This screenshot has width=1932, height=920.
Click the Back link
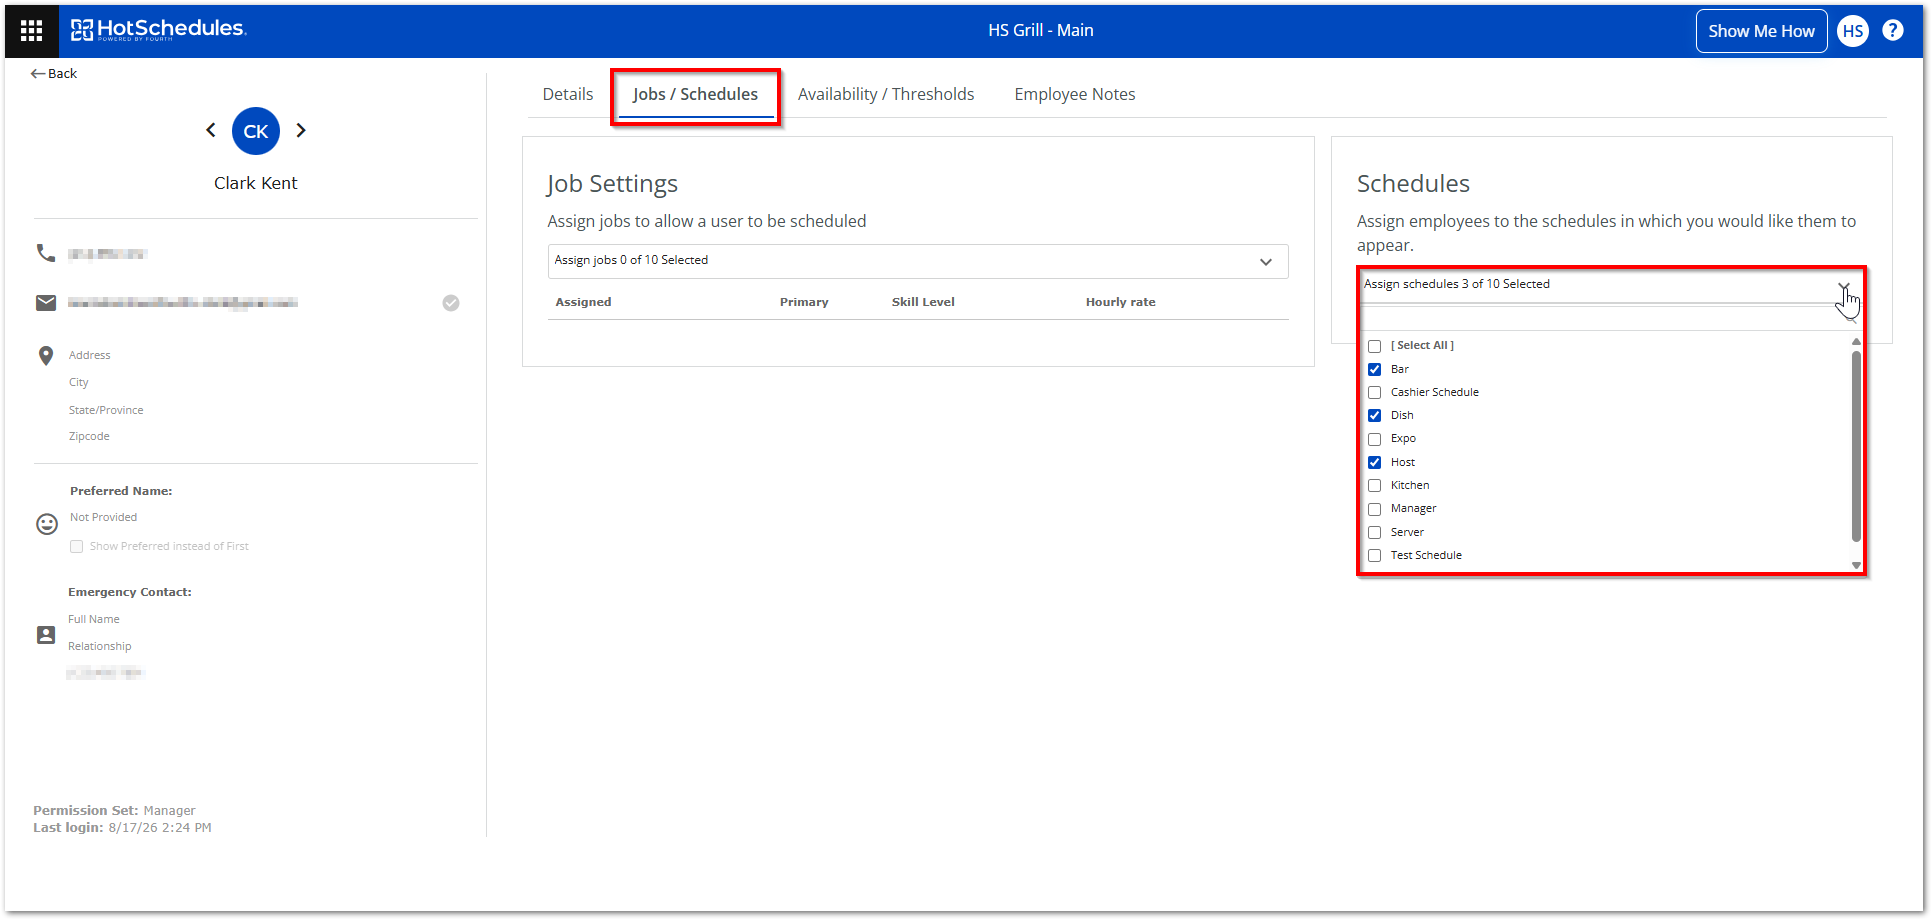click(x=54, y=73)
